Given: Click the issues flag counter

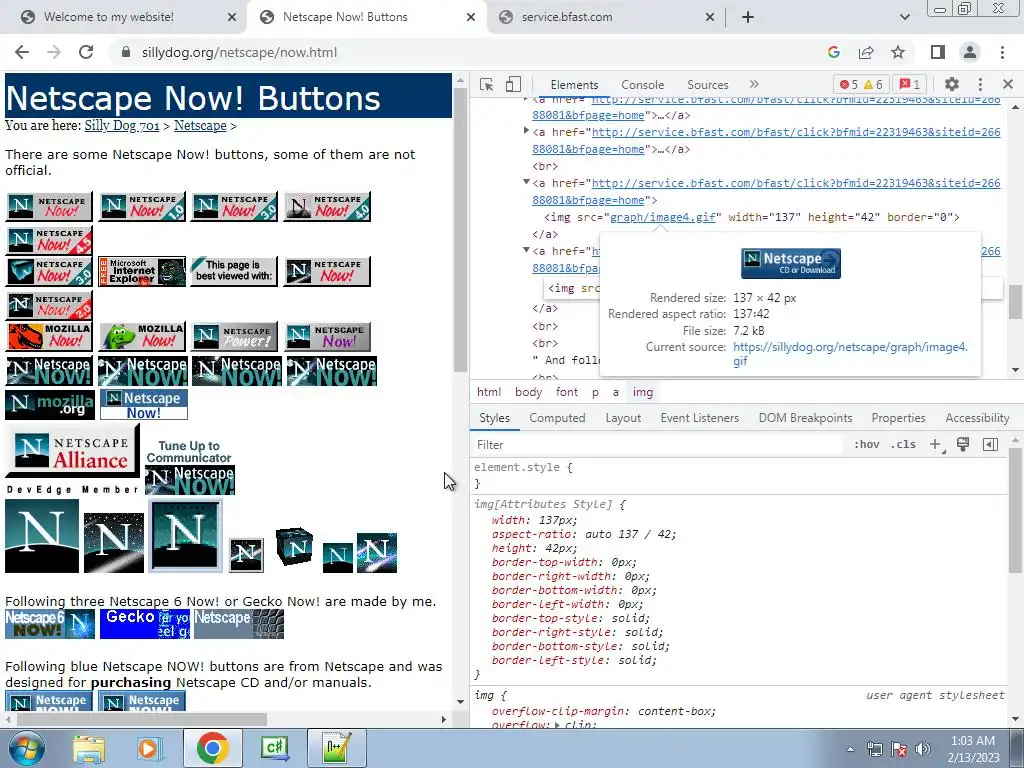Looking at the screenshot, I should pos(910,84).
